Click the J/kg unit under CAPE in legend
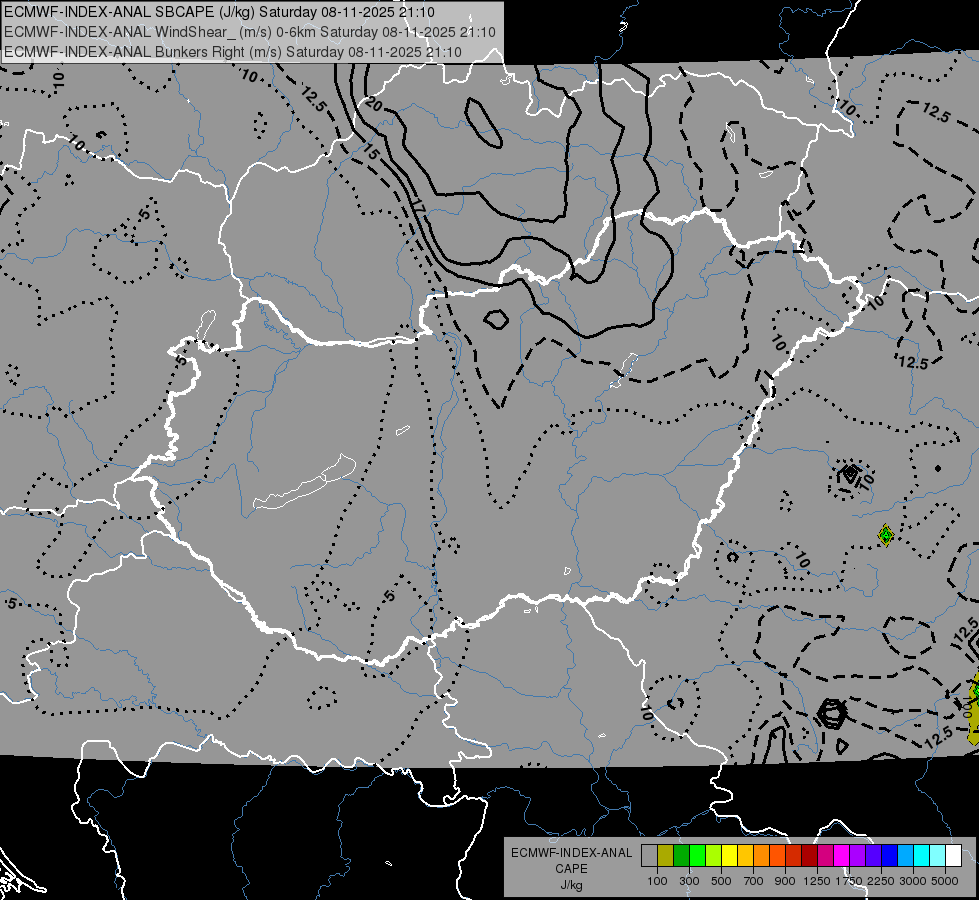 coord(571,885)
